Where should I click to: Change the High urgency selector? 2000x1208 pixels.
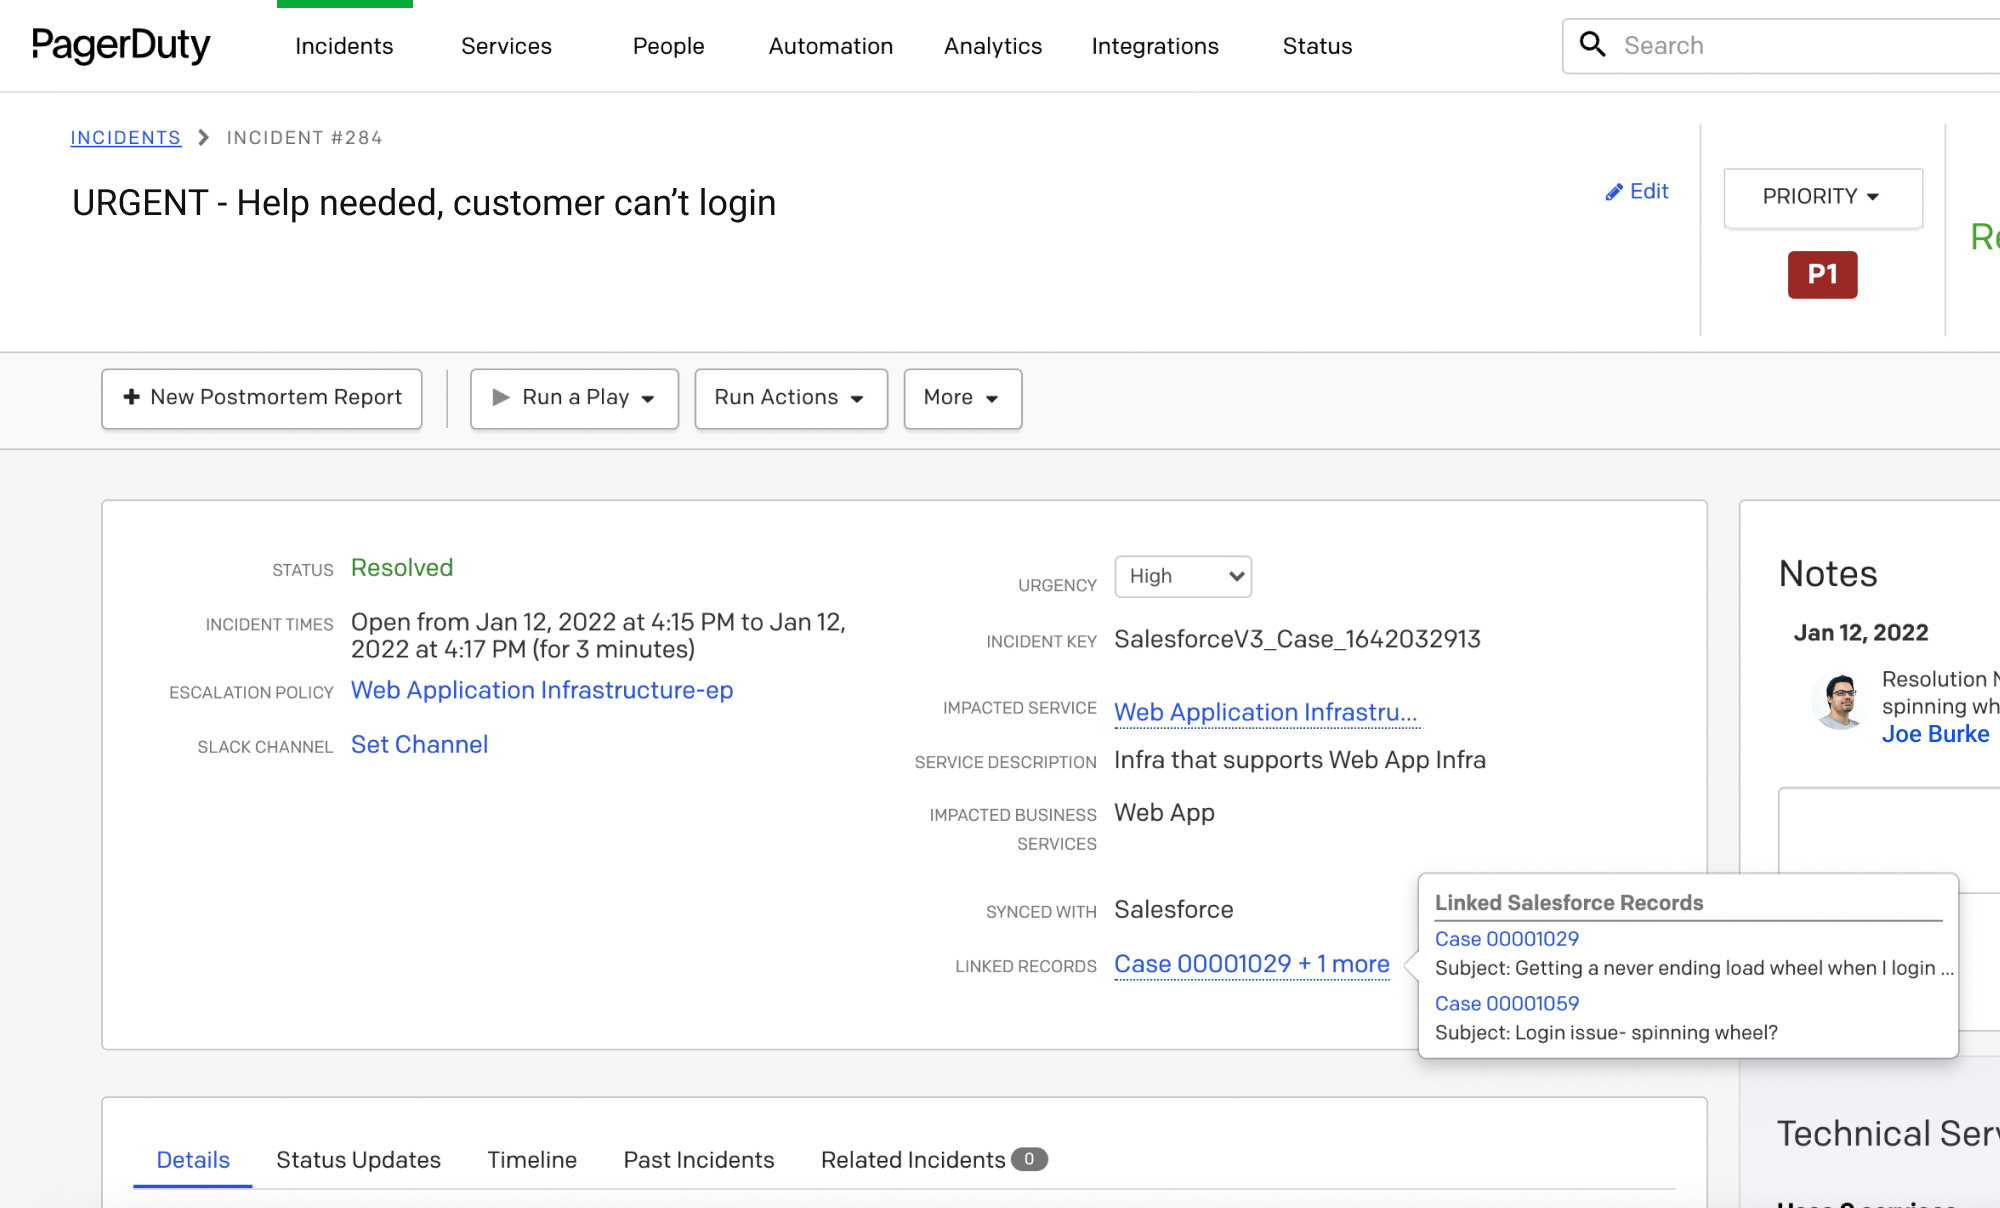pyautogui.click(x=1182, y=577)
